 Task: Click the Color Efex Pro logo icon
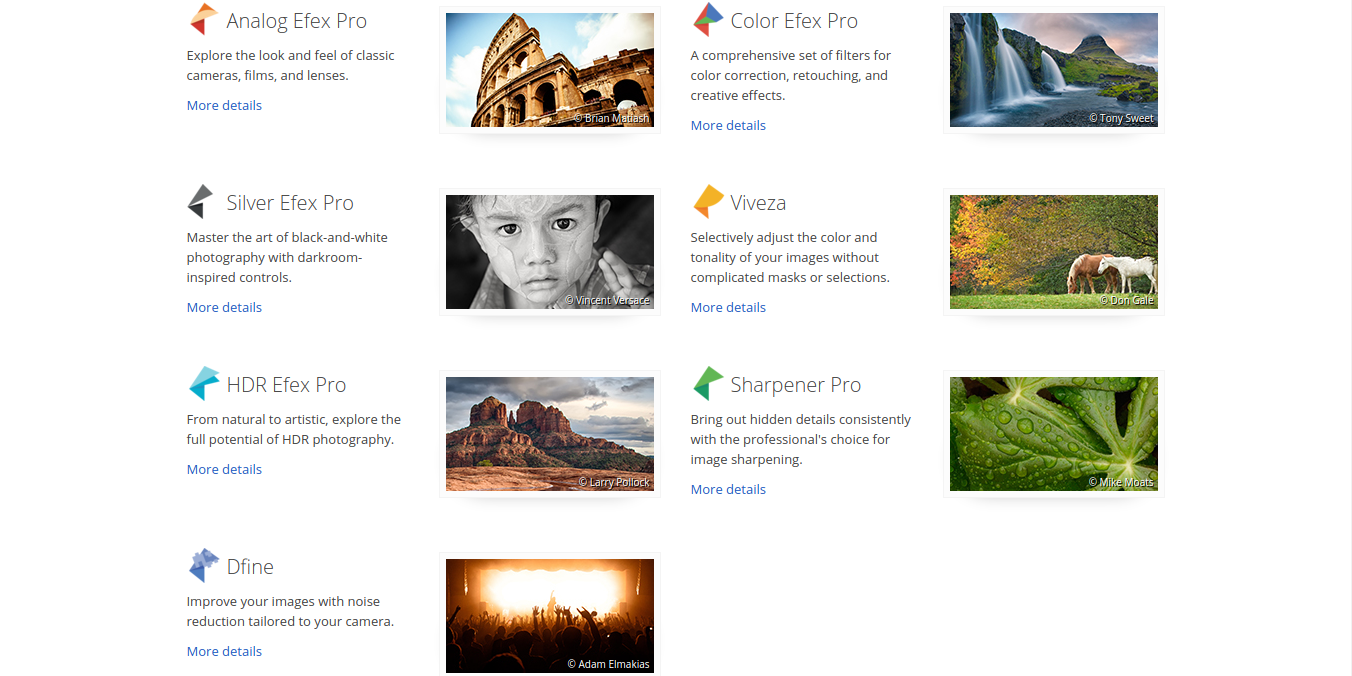click(x=707, y=20)
